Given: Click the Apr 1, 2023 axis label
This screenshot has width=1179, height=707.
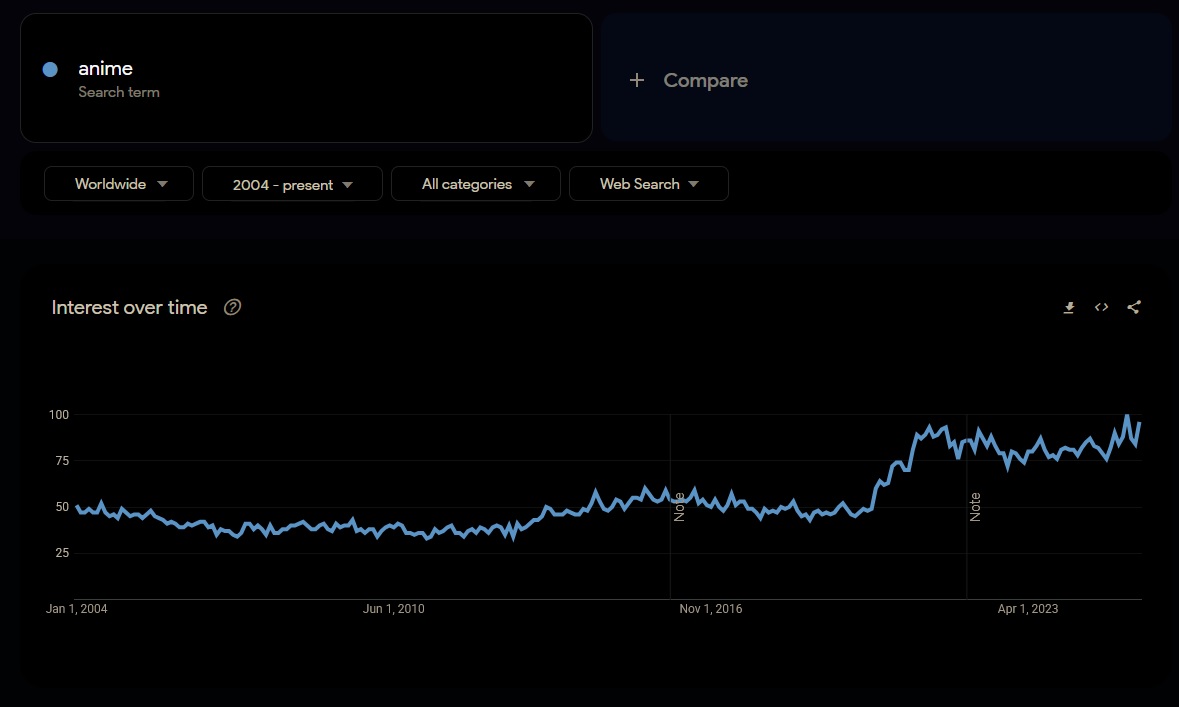Looking at the screenshot, I should click(1027, 608).
